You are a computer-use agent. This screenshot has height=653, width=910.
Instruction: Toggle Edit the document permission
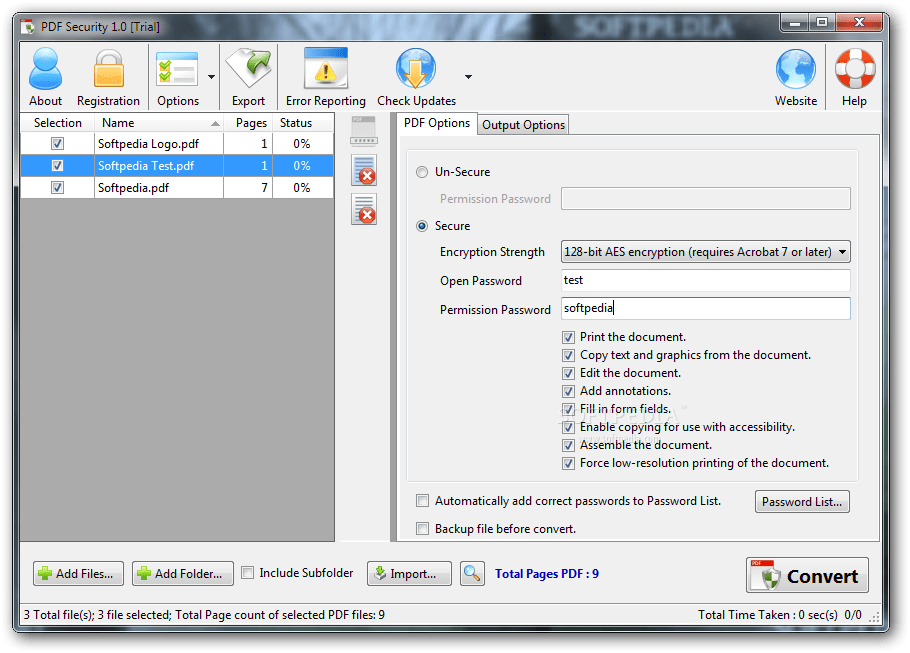568,373
